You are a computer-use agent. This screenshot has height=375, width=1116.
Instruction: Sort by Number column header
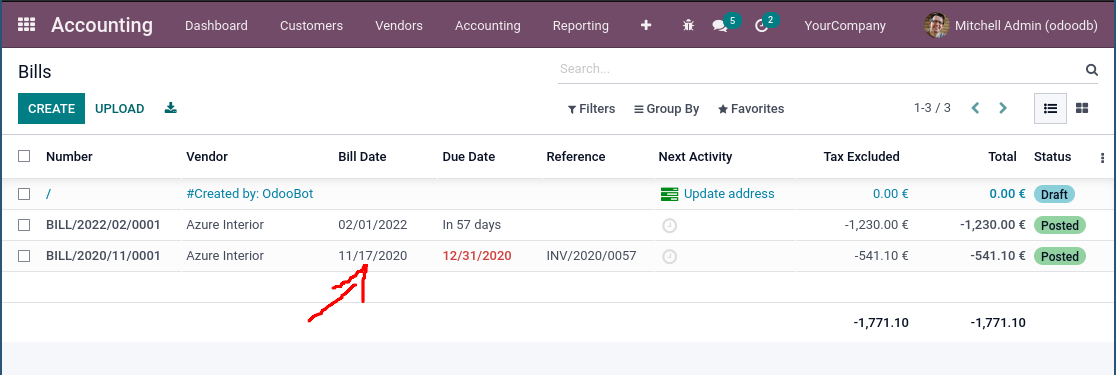pyautogui.click(x=69, y=157)
